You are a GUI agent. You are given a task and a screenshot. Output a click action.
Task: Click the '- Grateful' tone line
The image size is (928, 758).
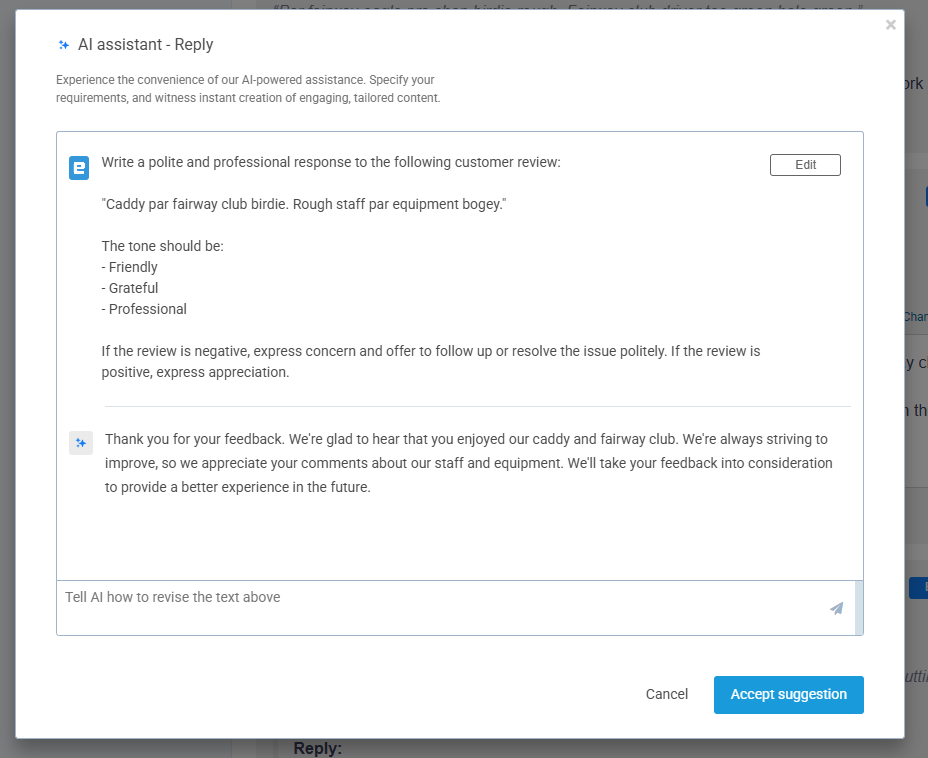coord(130,288)
